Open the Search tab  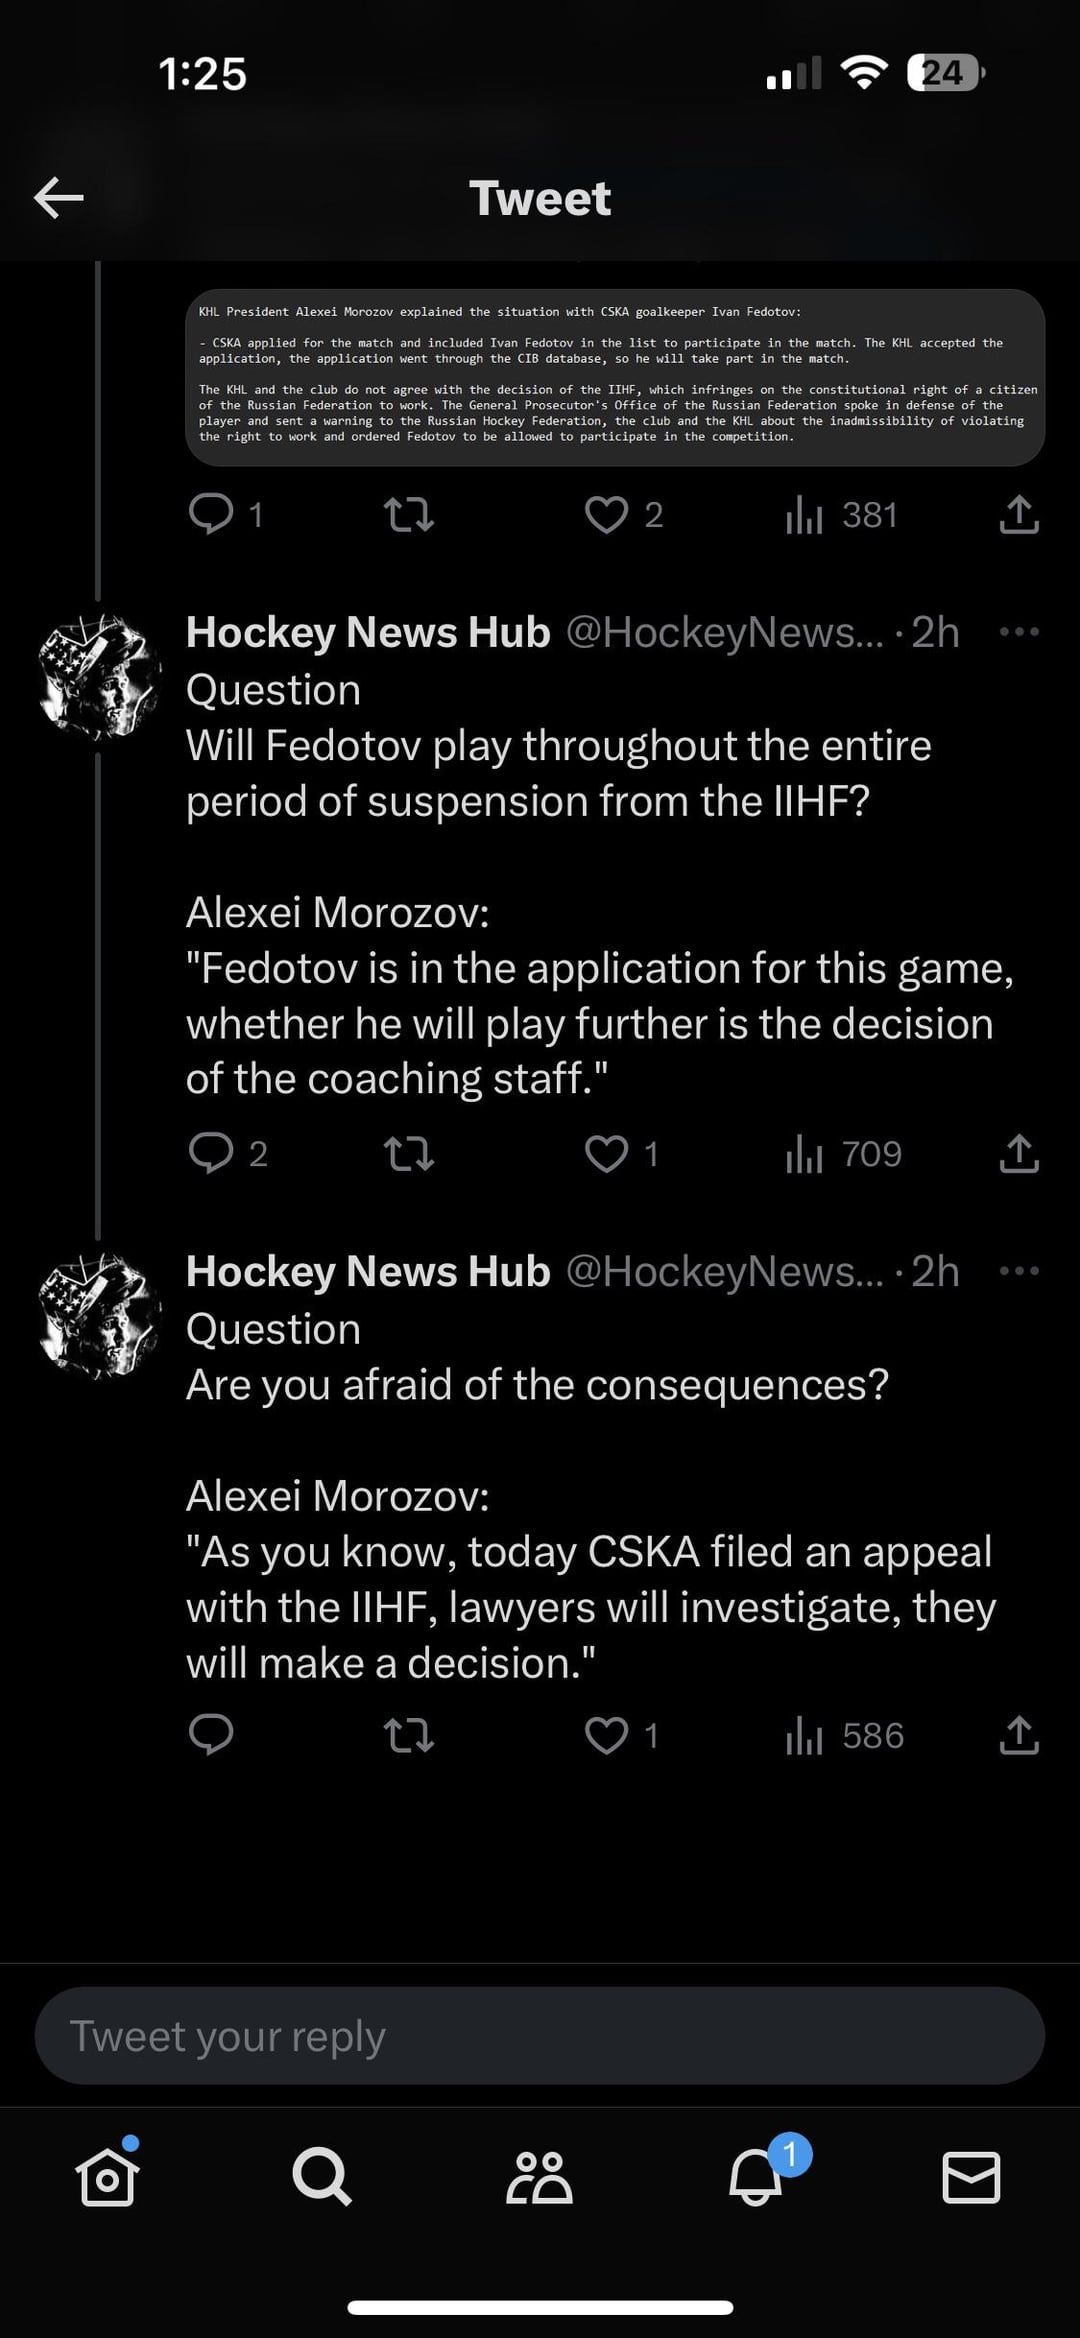coord(322,2177)
